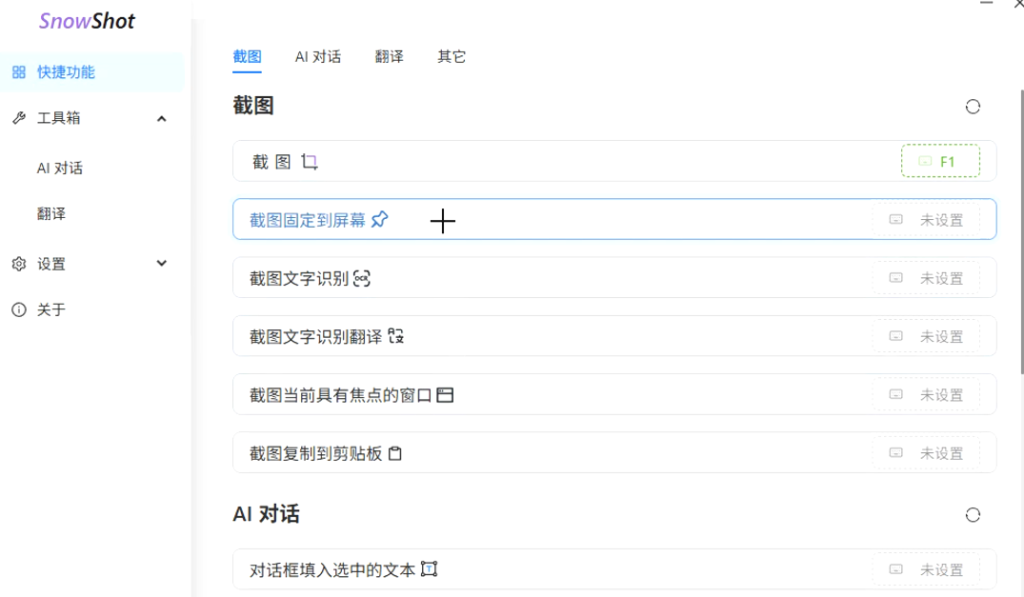Image resolution: width=1024 pixels, height=597 pixels.
Task: Reset the 截图 section shortcuts icon
Action: 973,106
